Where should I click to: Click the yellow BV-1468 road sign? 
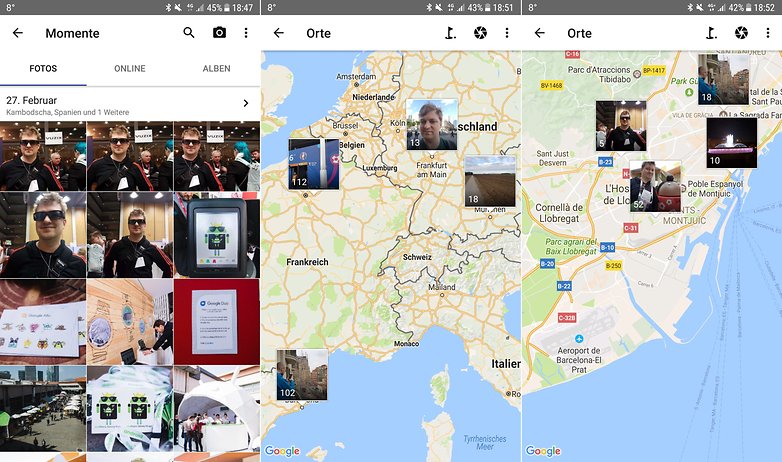551,85
